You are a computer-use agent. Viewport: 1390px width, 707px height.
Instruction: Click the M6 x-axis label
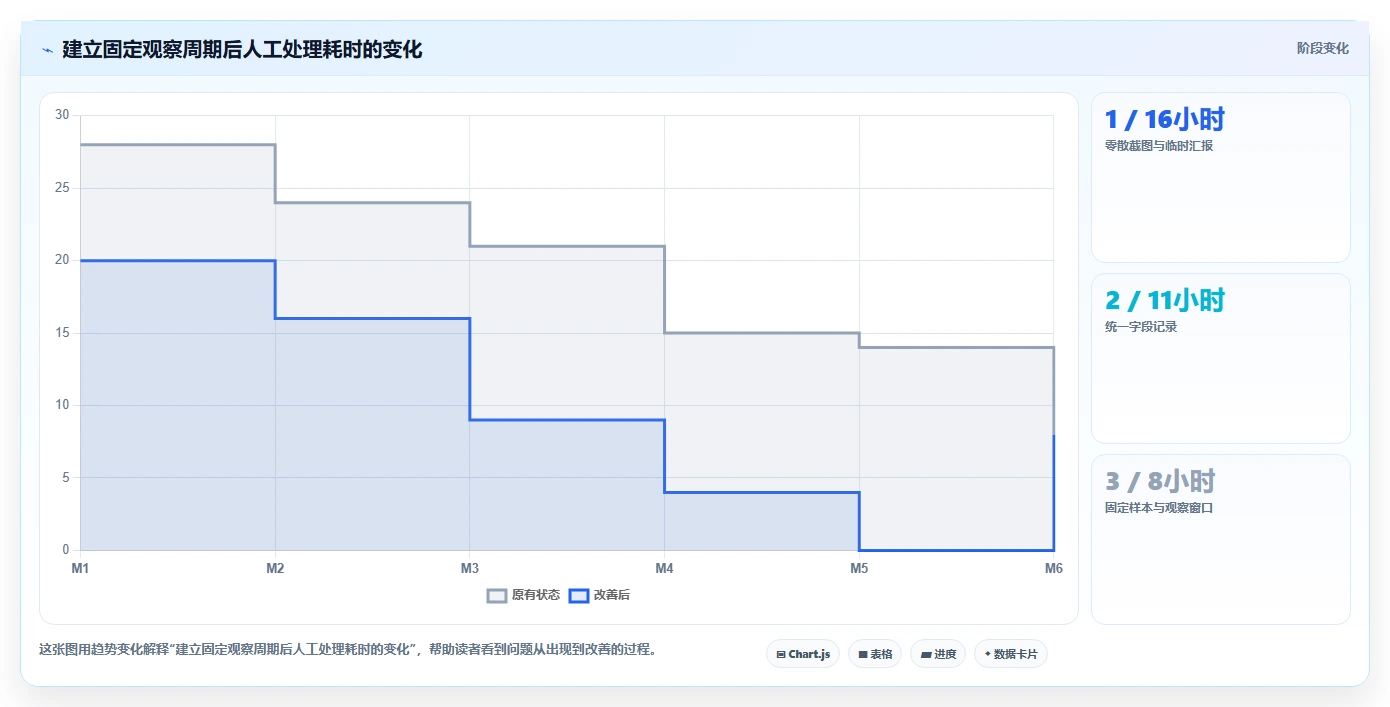tap(1053, 568)
